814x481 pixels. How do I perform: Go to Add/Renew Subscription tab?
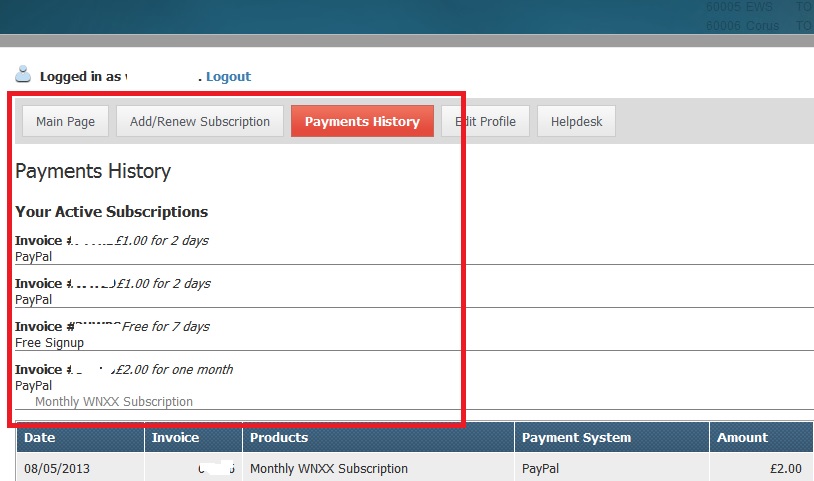(x=200, y=122)
